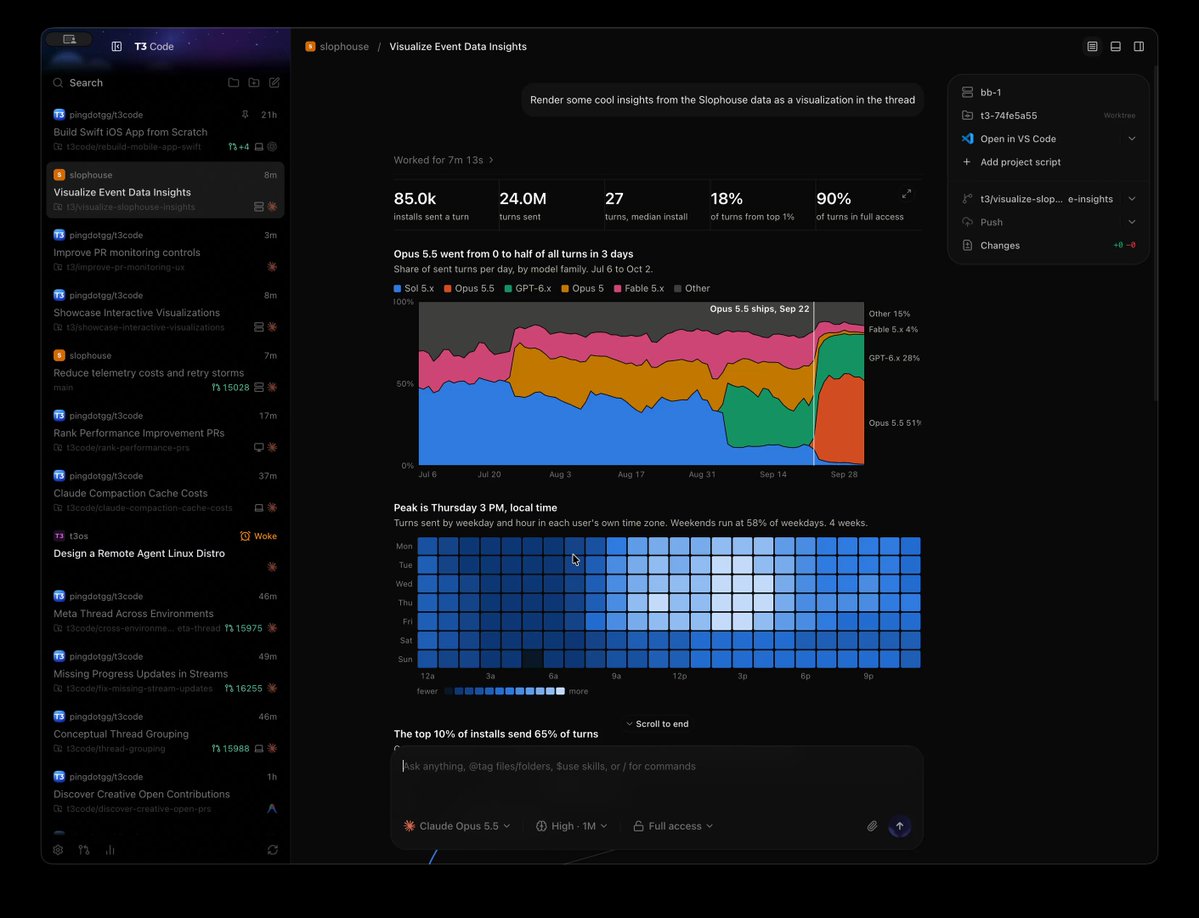Toggle the bottom panel layout icon
This screenshot has width=1199, height=918.
click(1116, 47)
